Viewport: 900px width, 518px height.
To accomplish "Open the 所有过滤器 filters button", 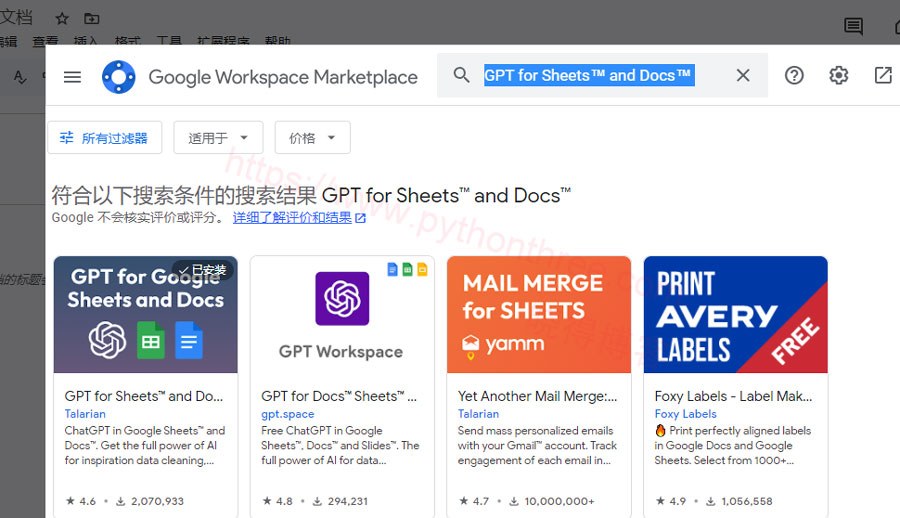I will point(104,137).
